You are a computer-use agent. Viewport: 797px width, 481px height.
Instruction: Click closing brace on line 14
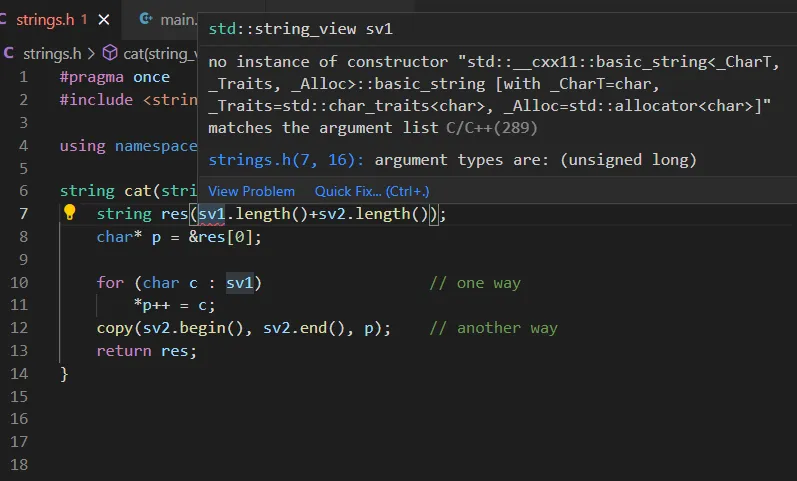[x=64, y=374]
